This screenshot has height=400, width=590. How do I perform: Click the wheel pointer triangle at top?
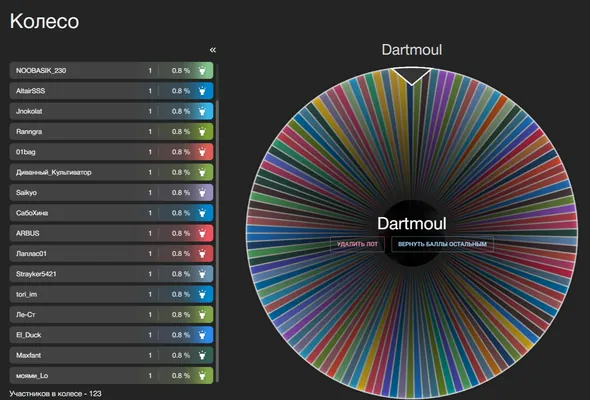tap(411, 76)
